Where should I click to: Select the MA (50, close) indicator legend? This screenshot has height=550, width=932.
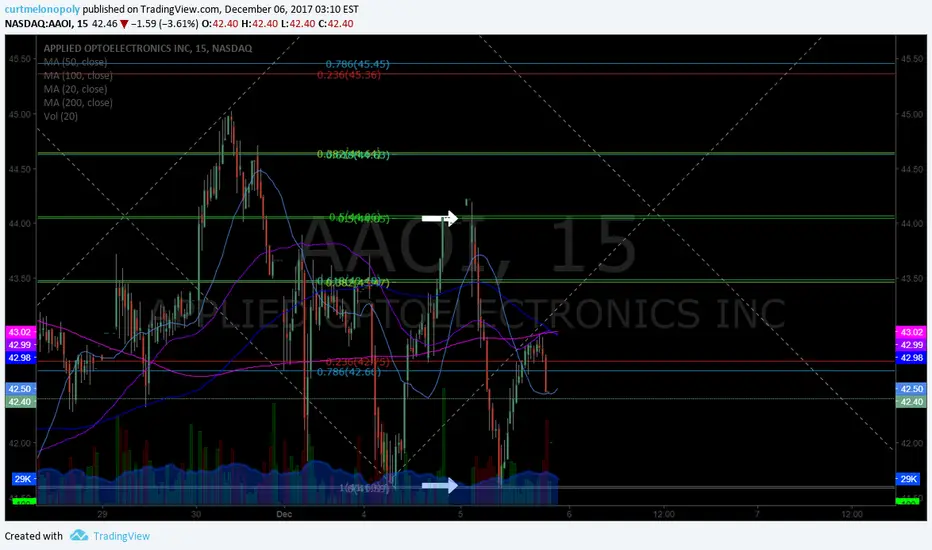pos(75,62)
